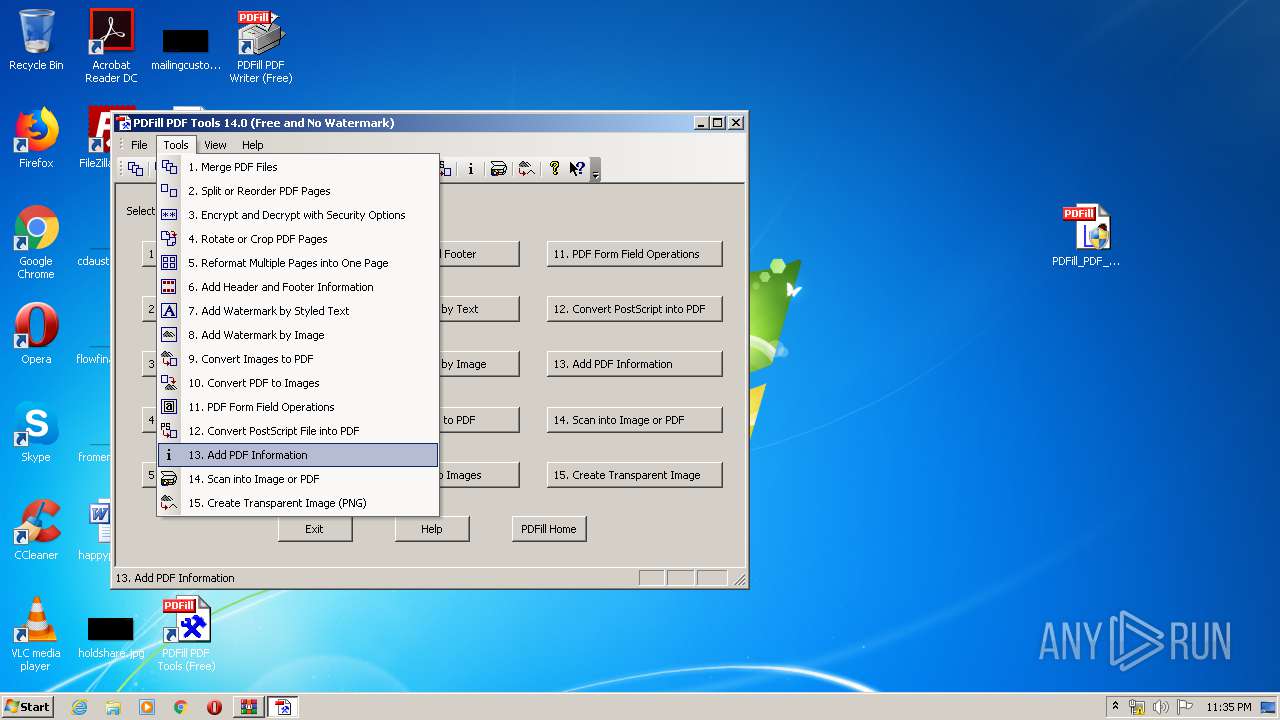Click PDFill PDF Tools taskbar button
Viewport: 1280px width, 720px height.
(x=283, y=707)
